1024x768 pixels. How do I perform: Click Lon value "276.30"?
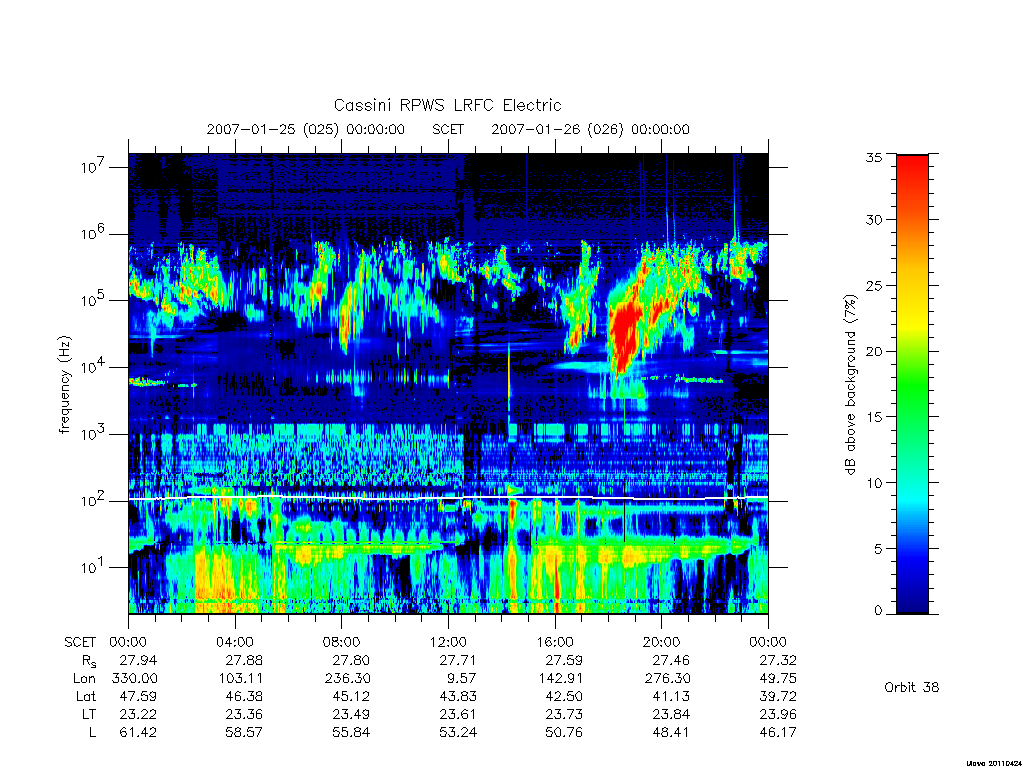click(667, 679)
